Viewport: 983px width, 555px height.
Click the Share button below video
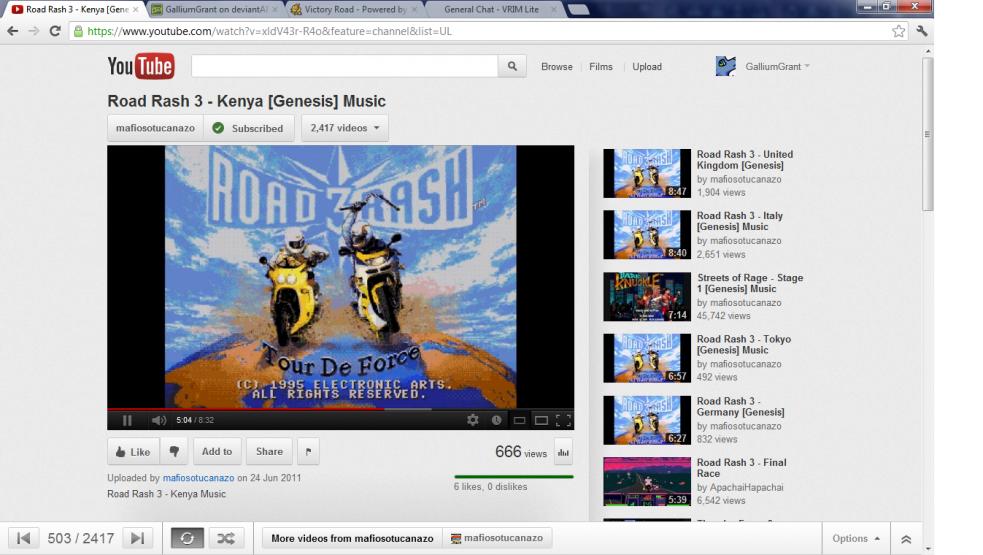click(x=269, y=452)
